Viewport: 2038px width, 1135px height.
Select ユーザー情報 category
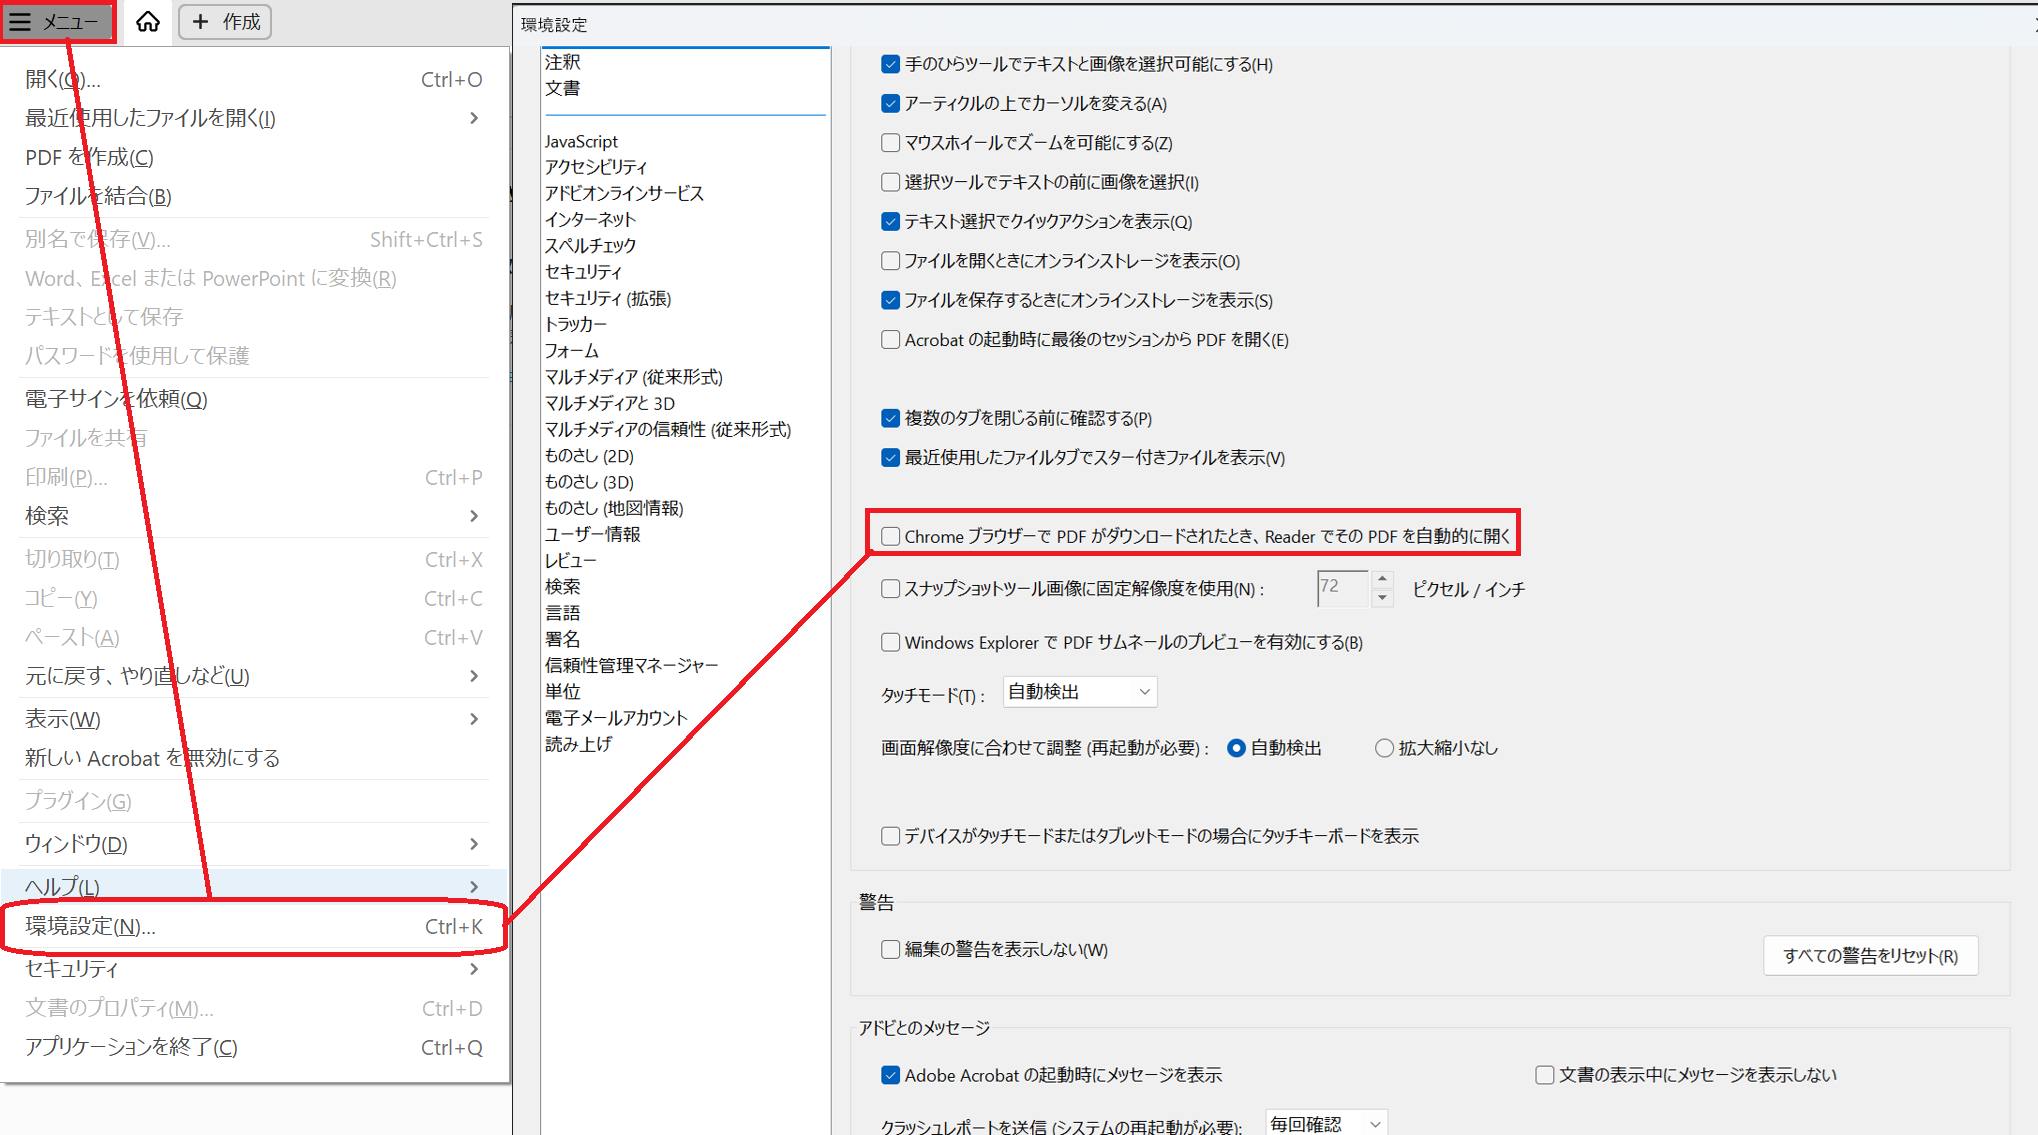pyautogui.click(x=593, y=534)
